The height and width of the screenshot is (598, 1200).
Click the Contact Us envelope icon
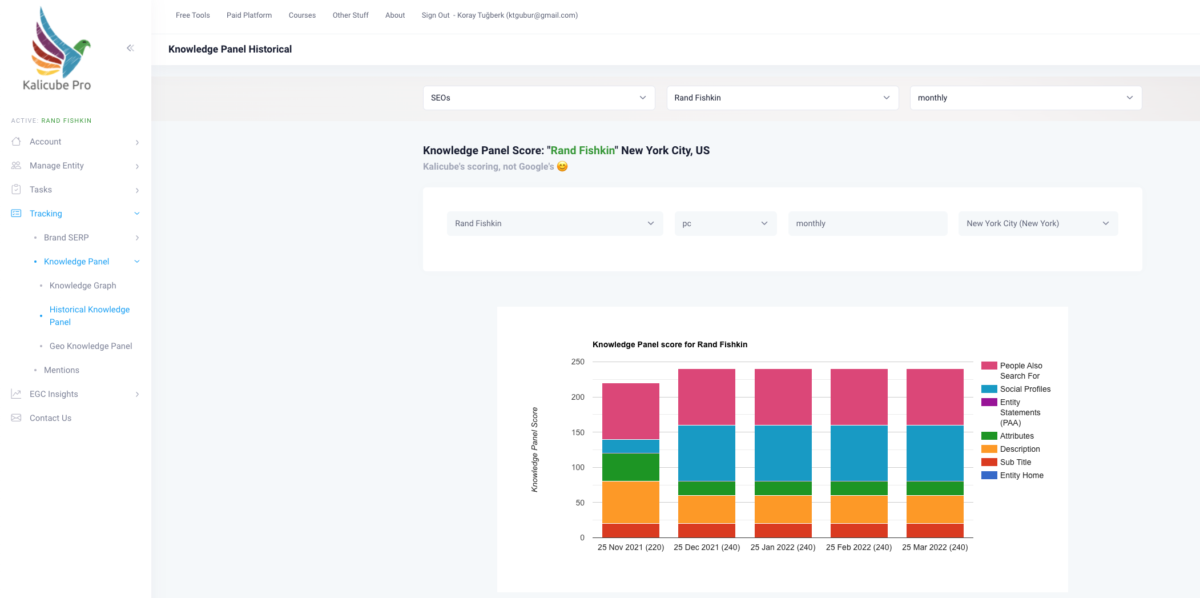[x=16, y=418]
